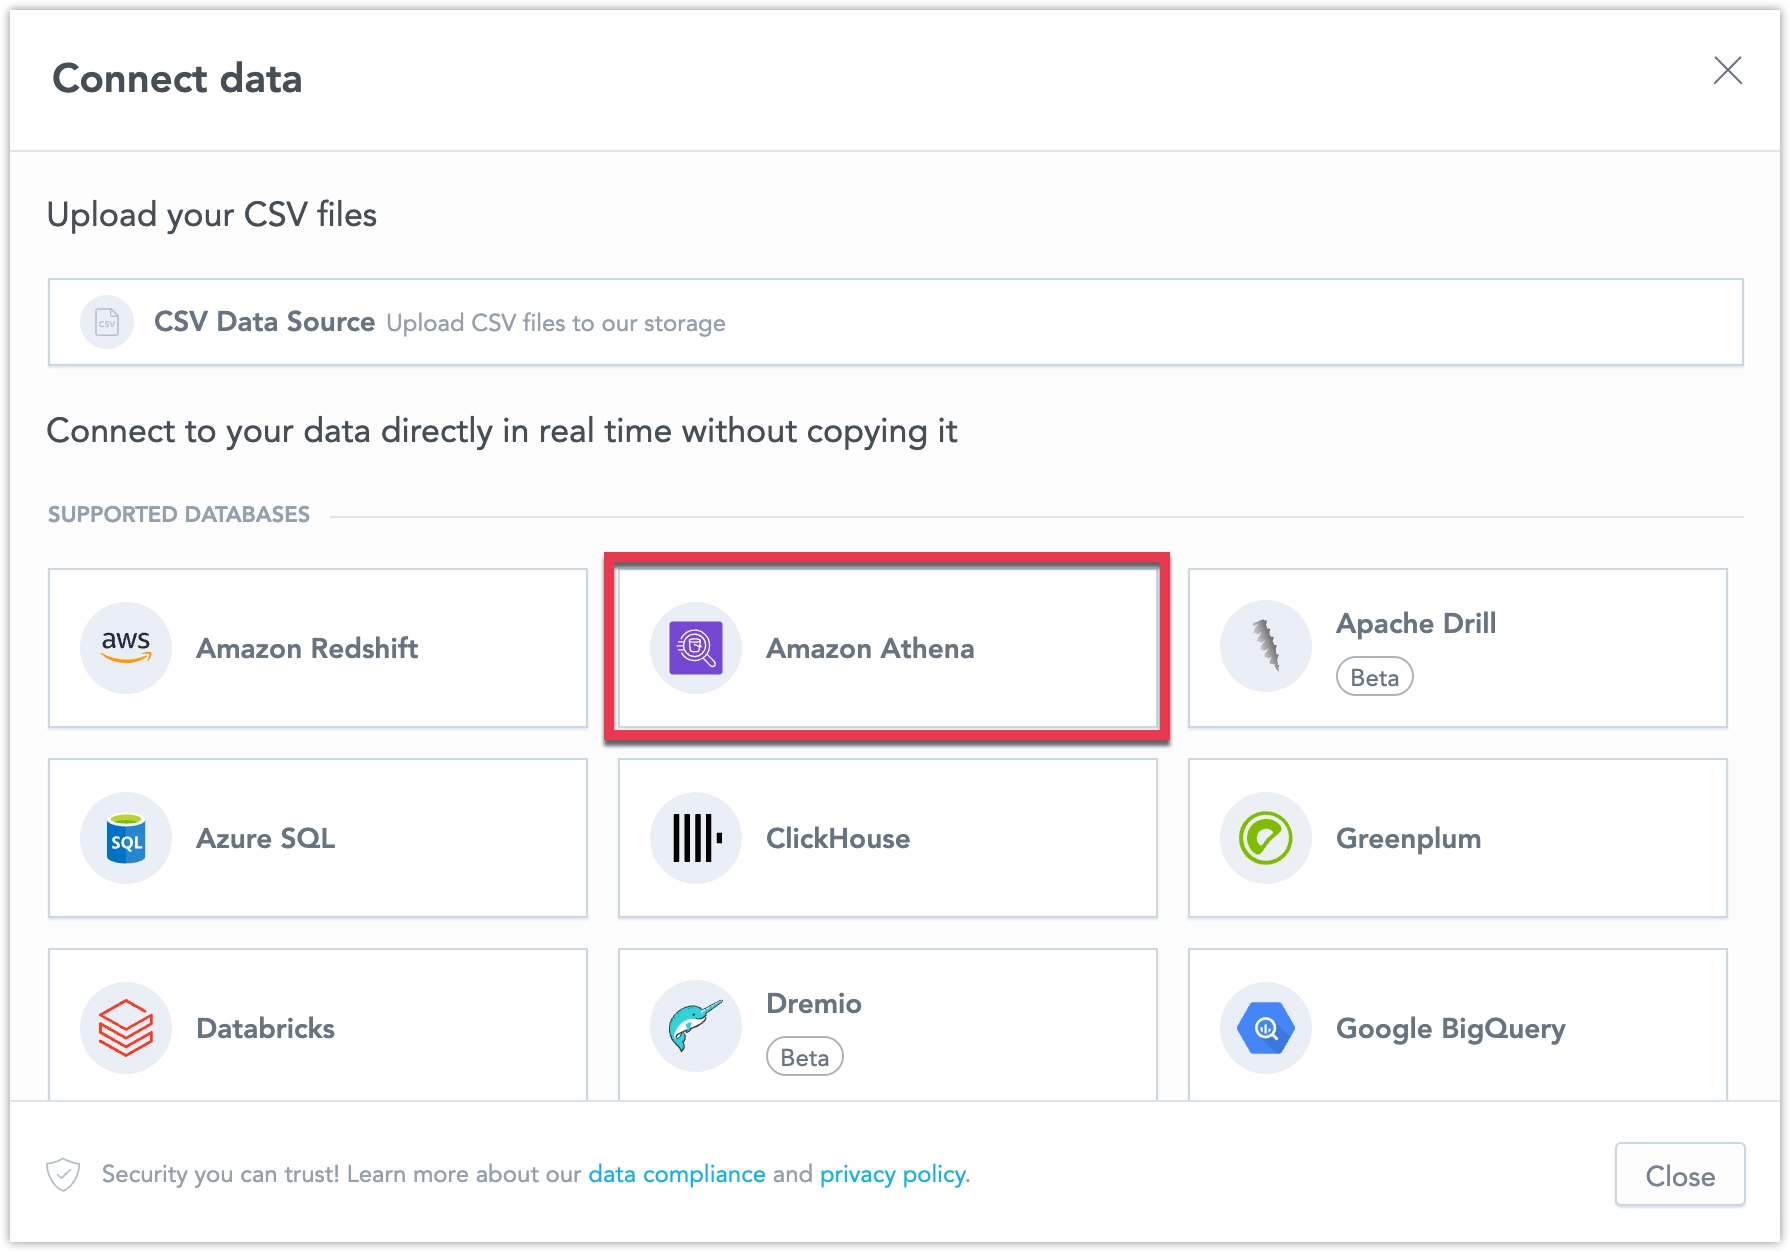1790x1252 pixels.
Task: Click the red Databricks layers icon
Action: 126,1028
